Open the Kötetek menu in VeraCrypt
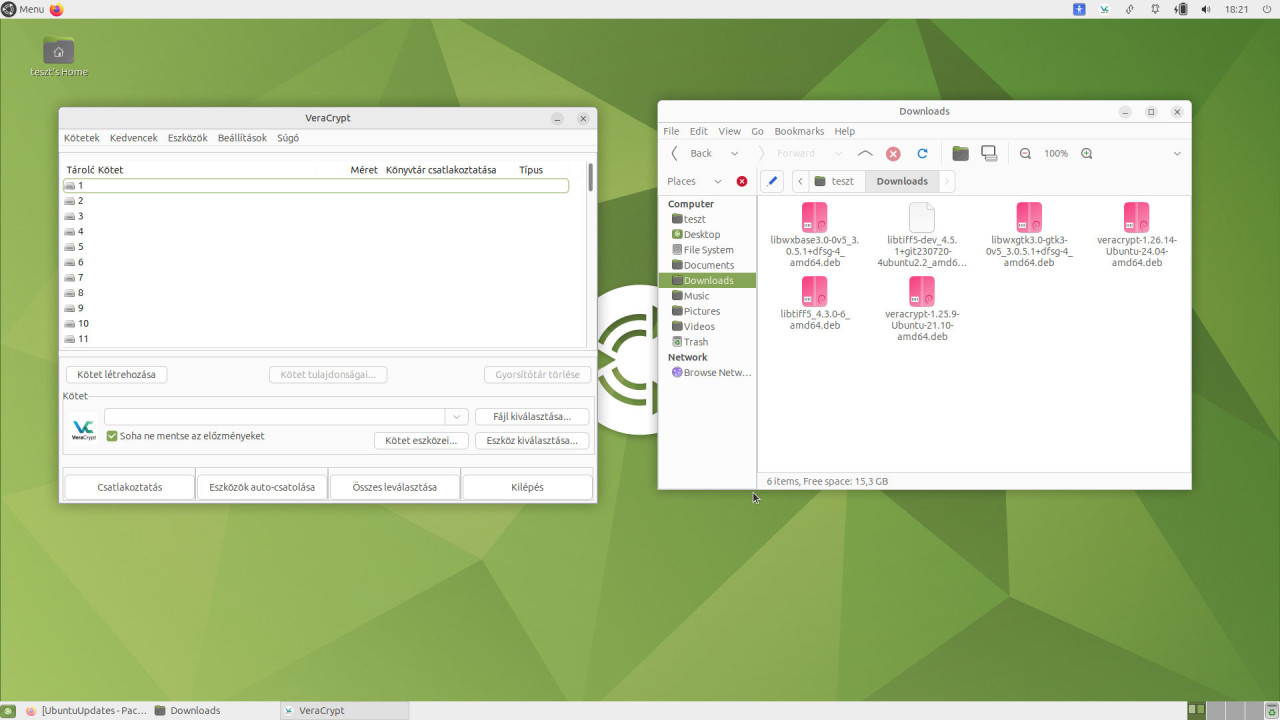Viewport: 1280px width, 720px height. coord(82,138)
